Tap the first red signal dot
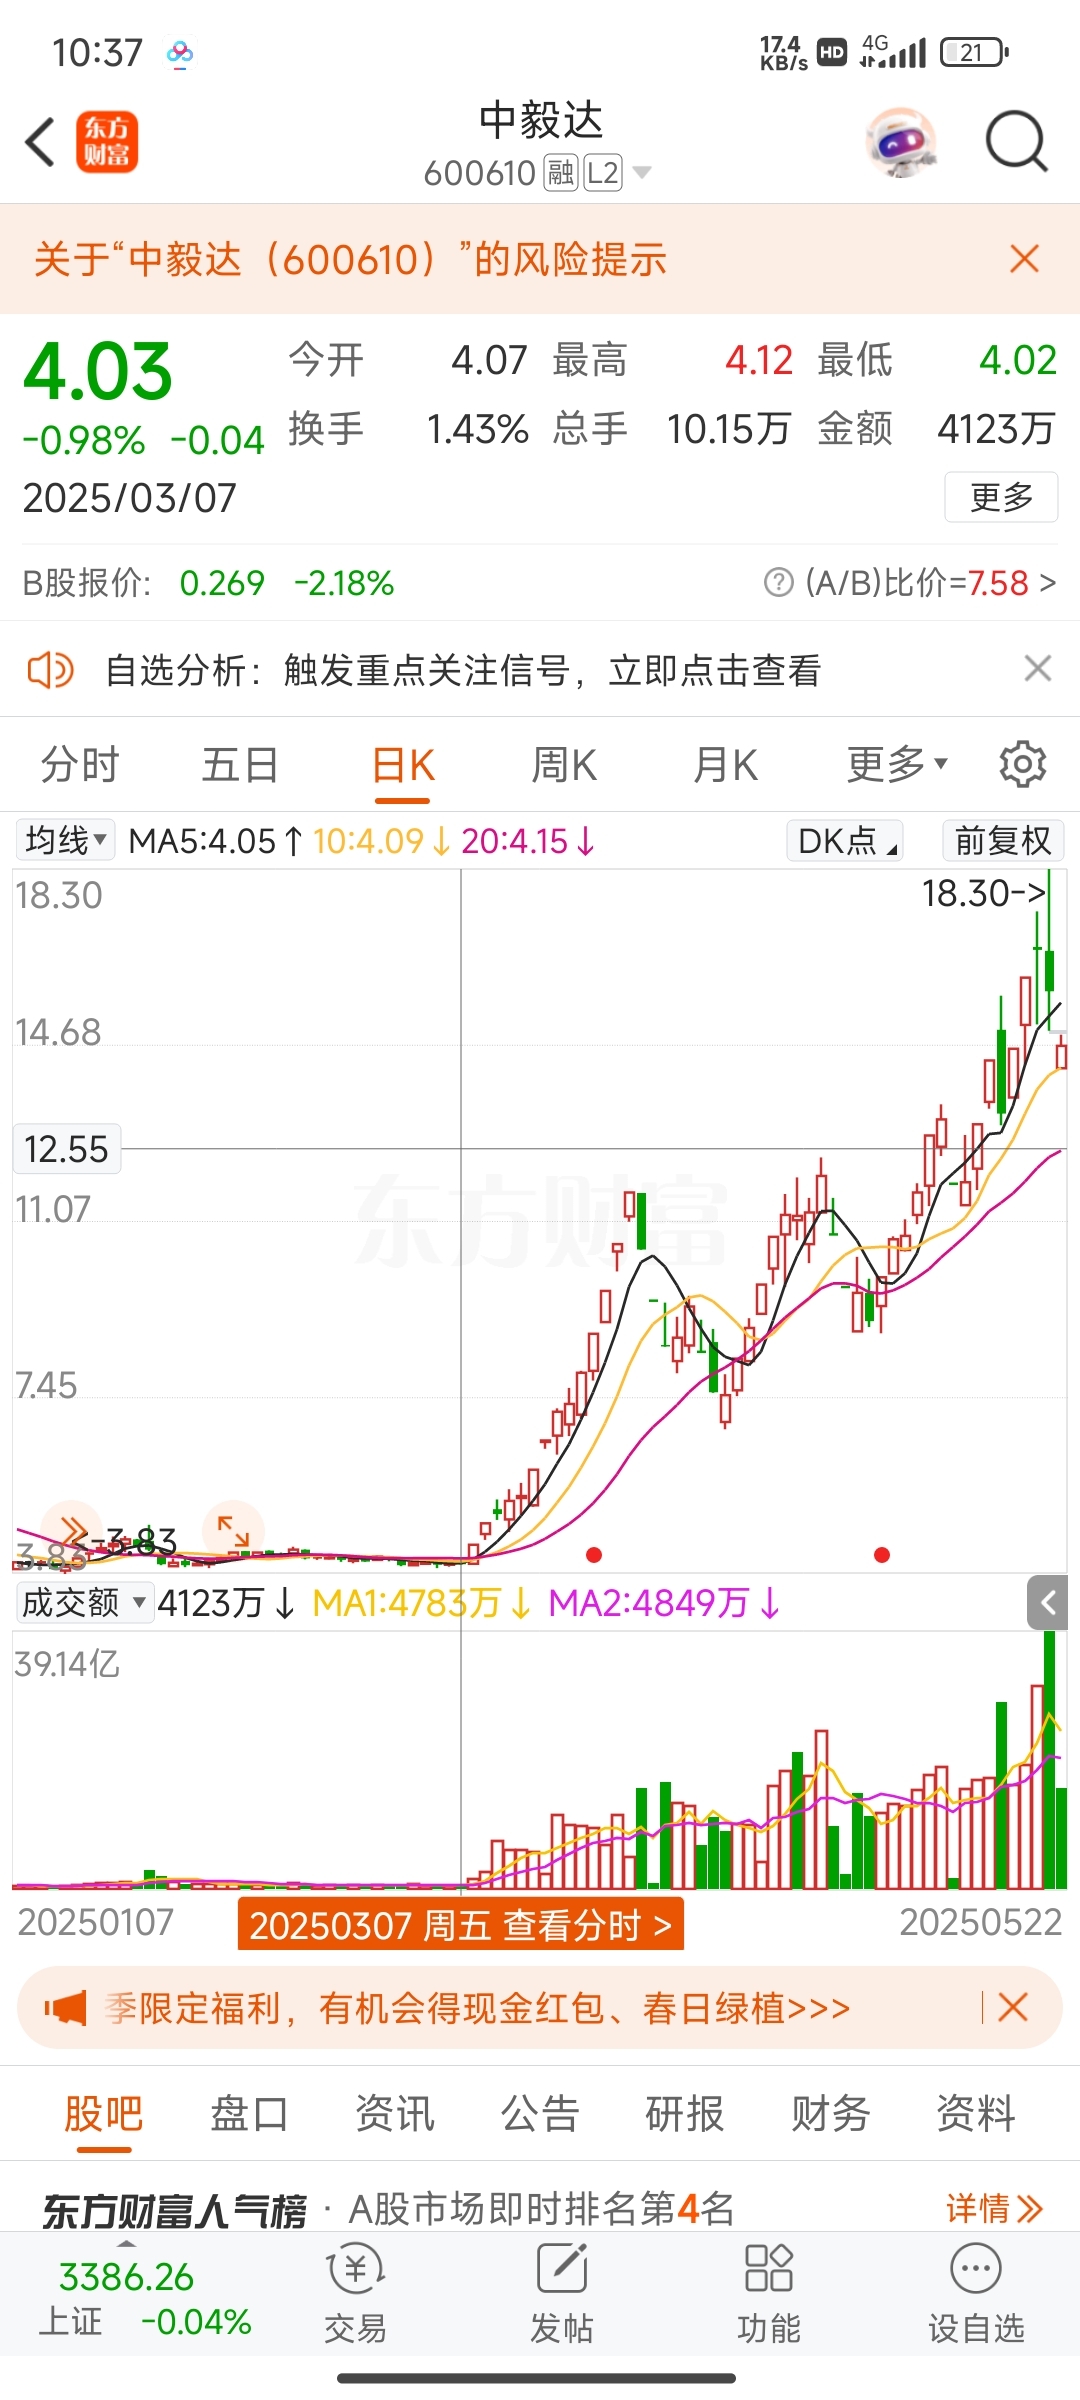The width and height of the screenshot is (1080, 2400). coord(594,1555)
